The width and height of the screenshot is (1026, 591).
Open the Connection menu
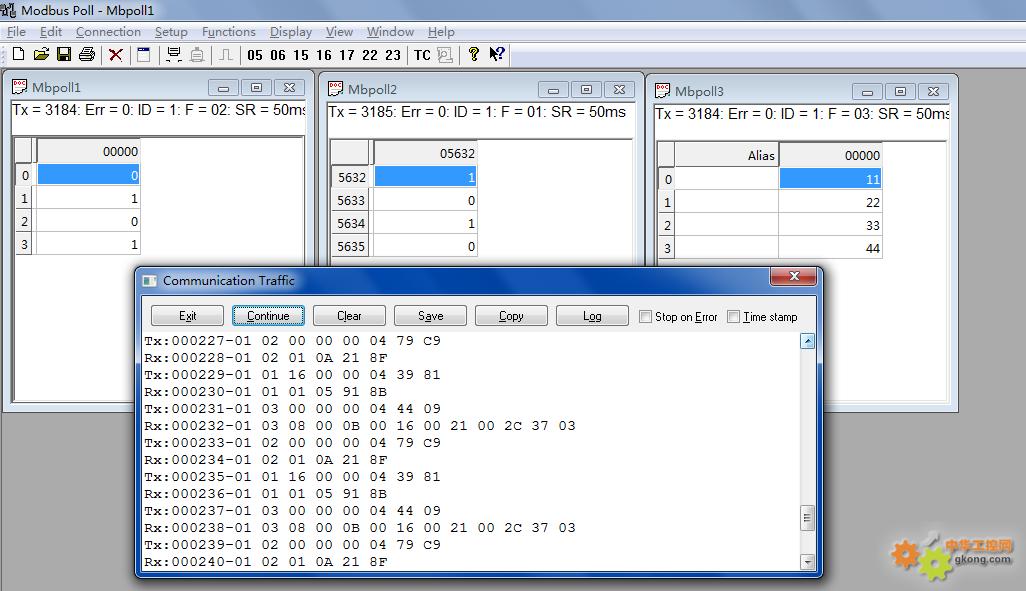(108, 31)
